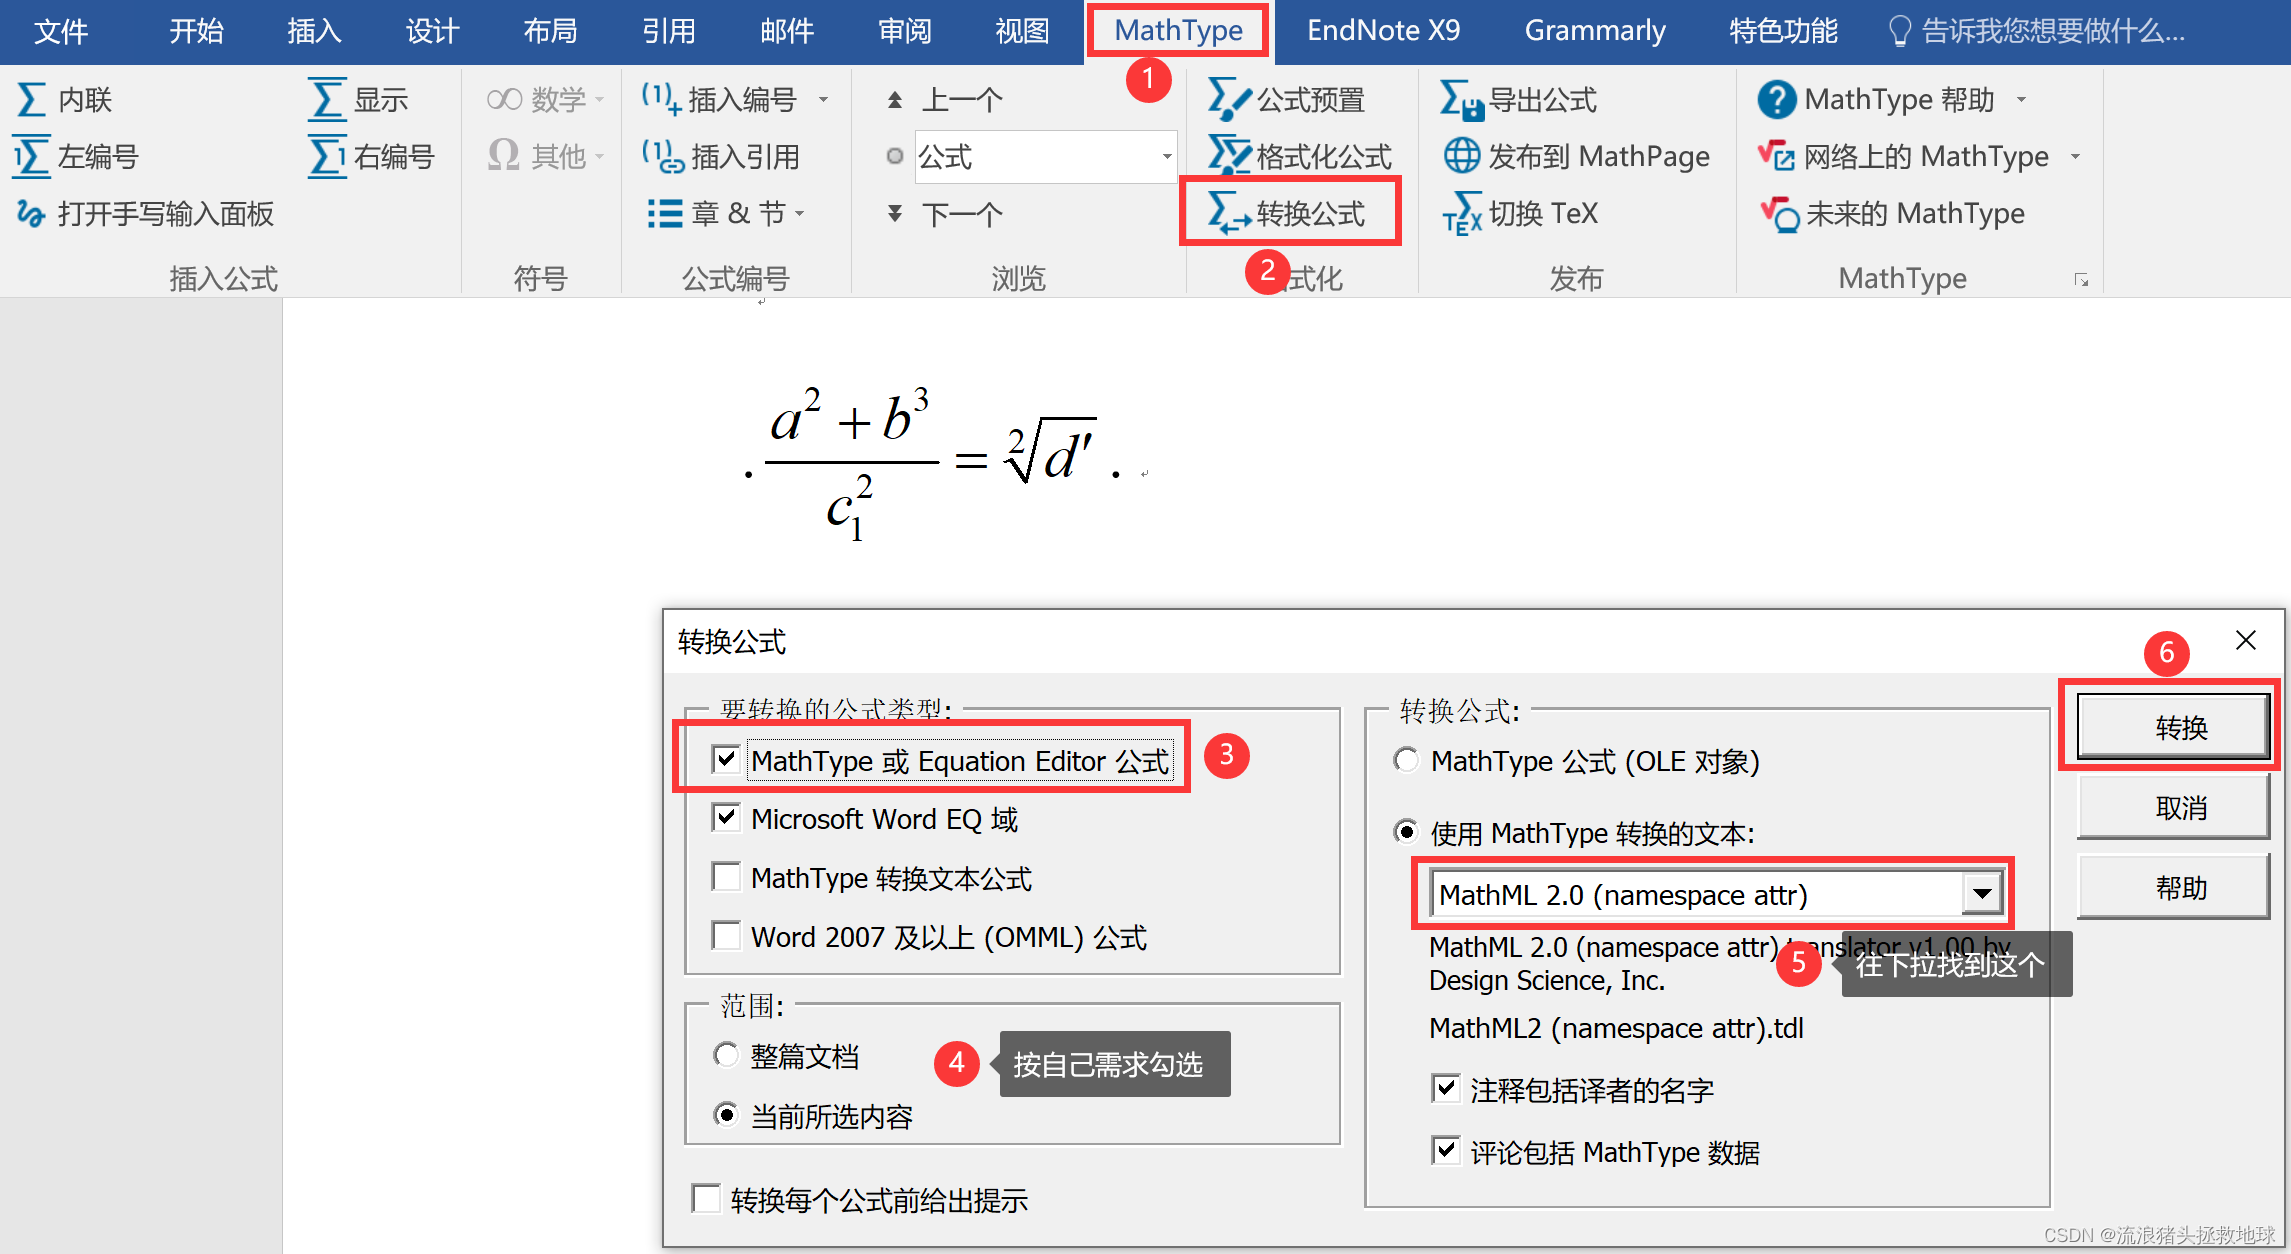
Task: Click 发布到 MathPage globe icon
Action: (1461, 156)
